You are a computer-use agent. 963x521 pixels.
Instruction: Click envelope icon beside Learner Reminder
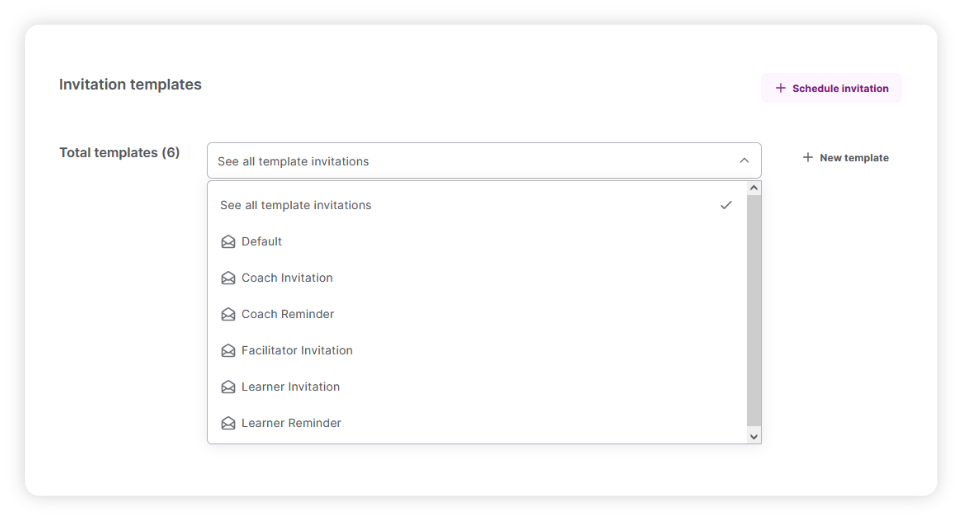pyautogui.click(x=228, y=423)
